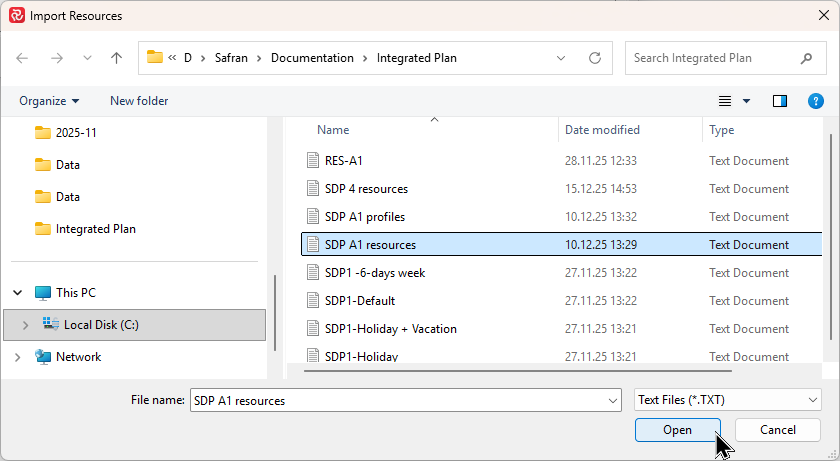The image size is (840, 461).
Task: Click the Open button
Action: click(677, 430)
